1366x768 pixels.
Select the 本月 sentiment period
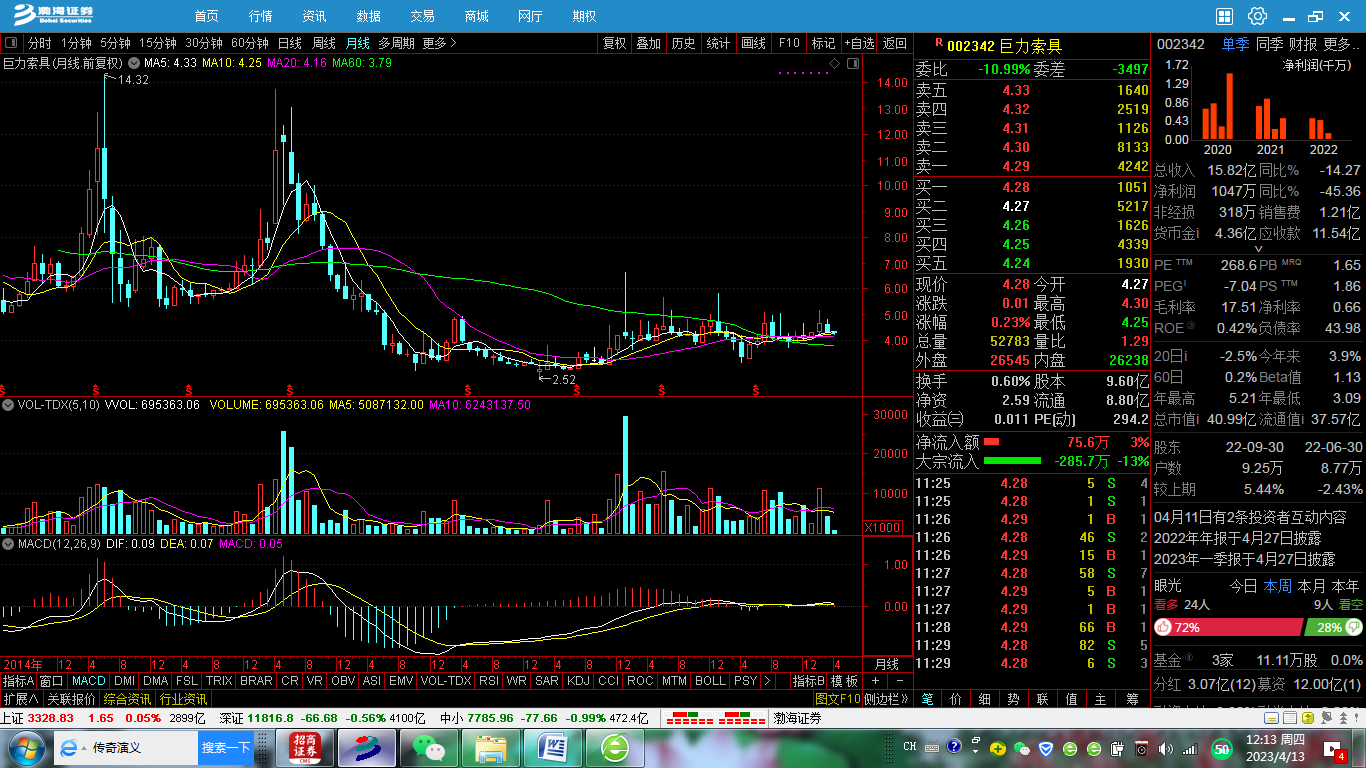click(1311, 586)
